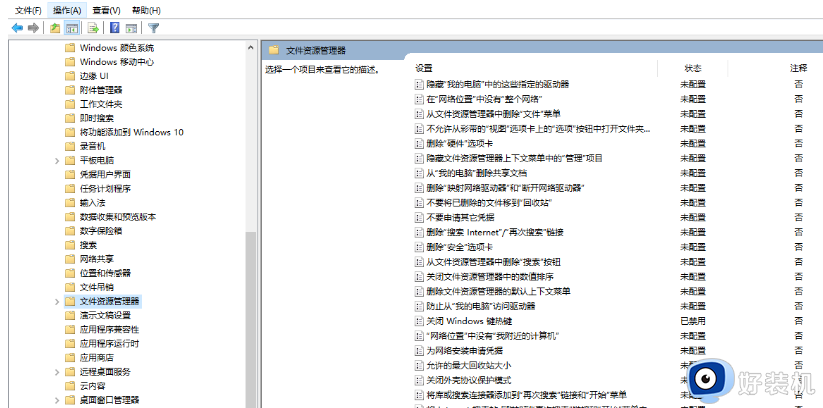
Task: Click the gray Forward arrow
Action: pyautogui.click(x=34, y=28)
